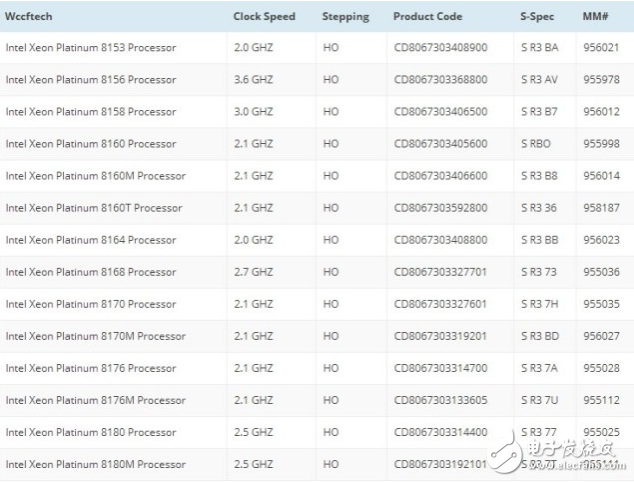Select the Stepping column header

[x=345, y=16]
